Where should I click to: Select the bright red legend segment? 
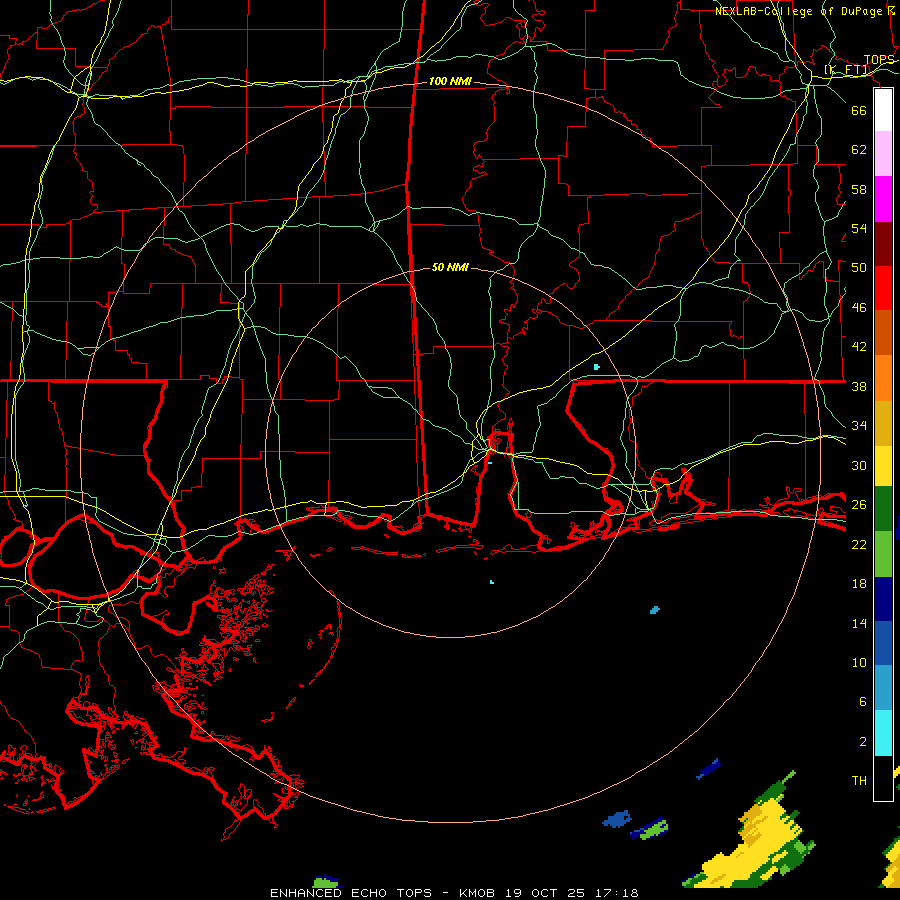(x=883, y=288)
